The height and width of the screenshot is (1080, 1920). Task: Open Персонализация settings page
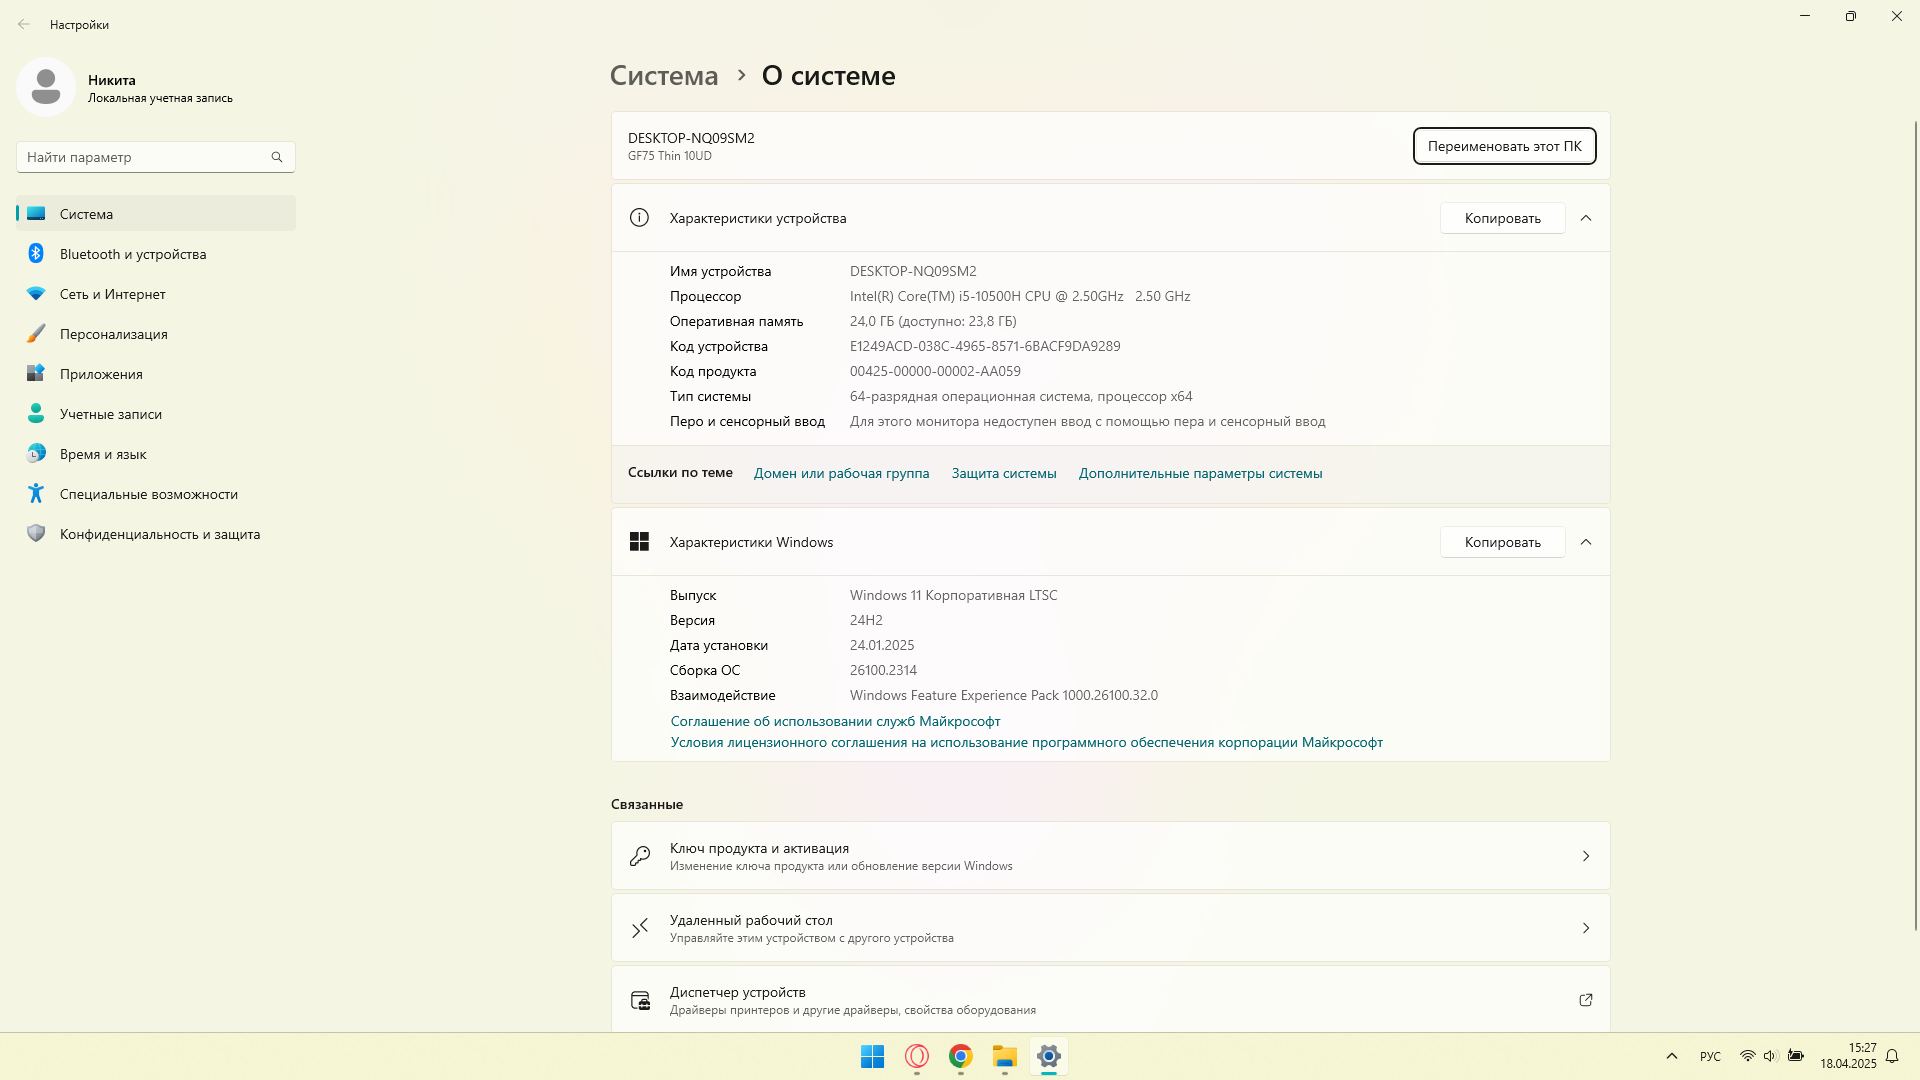[x=156, y=334]
